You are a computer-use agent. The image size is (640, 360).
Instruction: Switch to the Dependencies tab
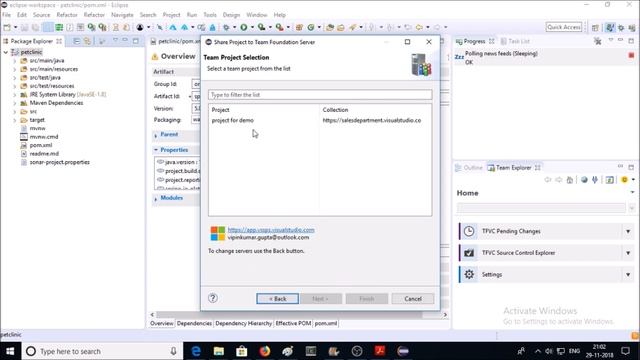pos(194,323)
